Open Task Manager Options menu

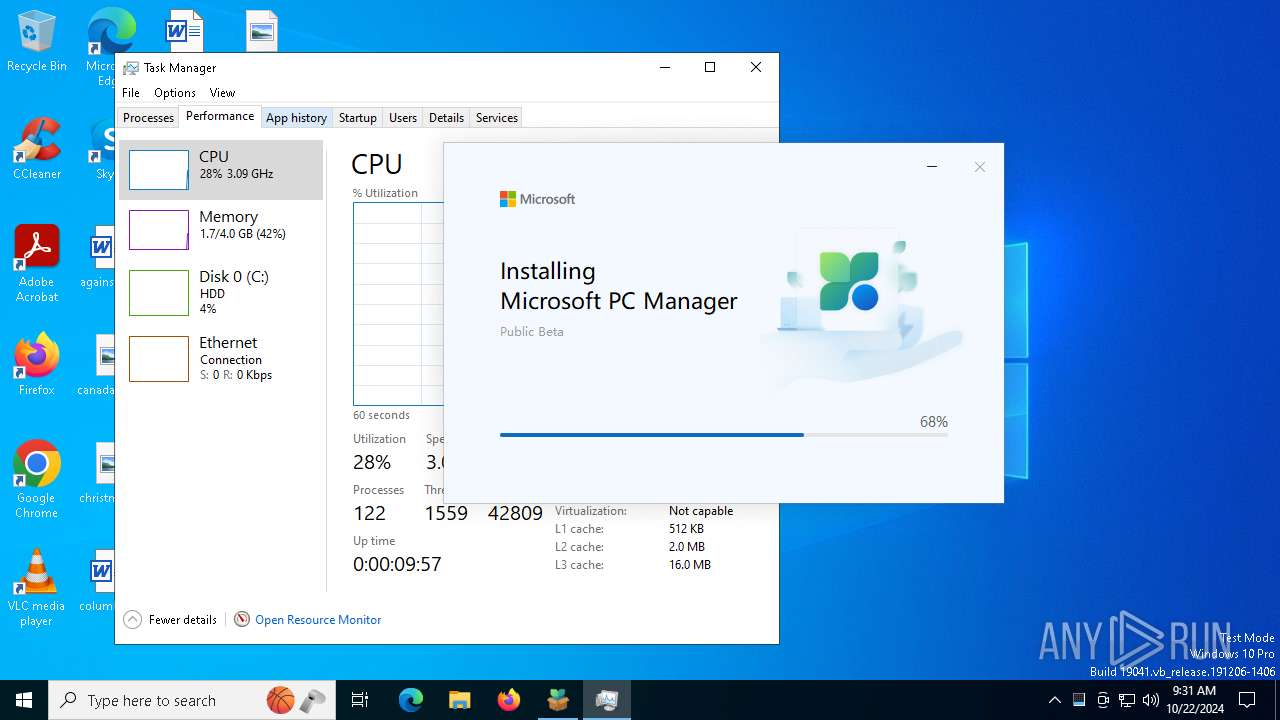175,92
